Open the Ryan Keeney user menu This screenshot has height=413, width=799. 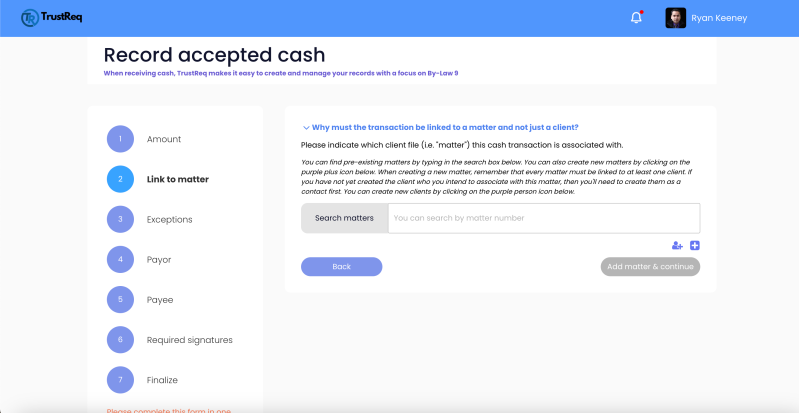pyautogui.click(x=722, y=18)
